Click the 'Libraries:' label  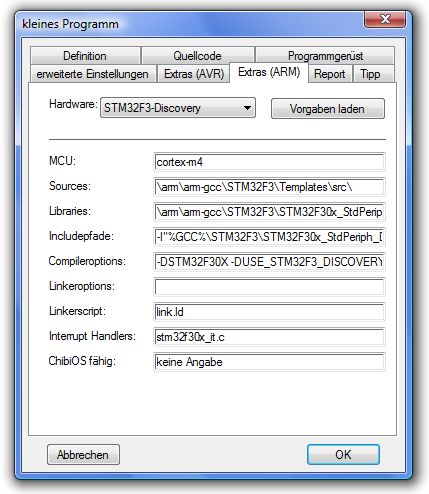(70, 211)
